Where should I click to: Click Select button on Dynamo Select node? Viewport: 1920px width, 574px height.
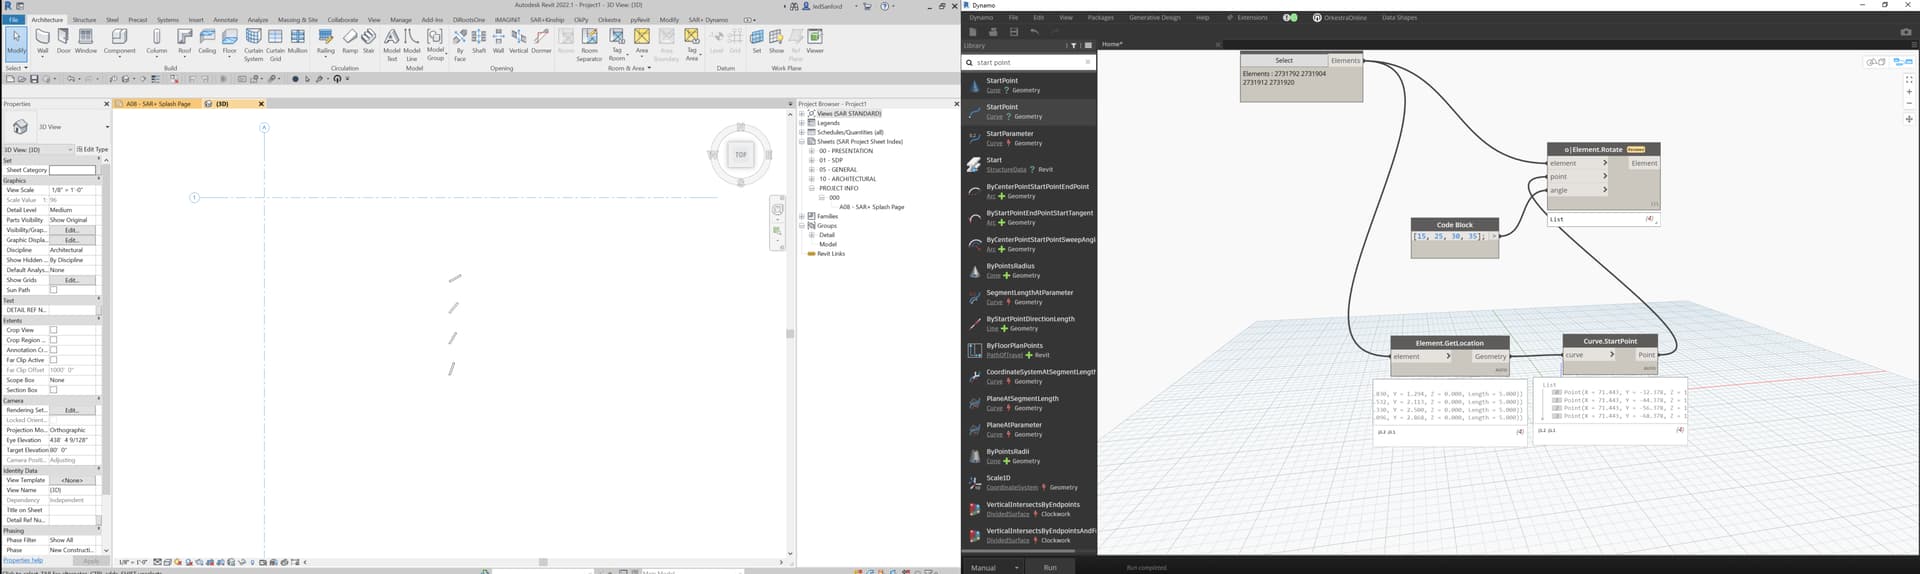tap(1284, 60)
